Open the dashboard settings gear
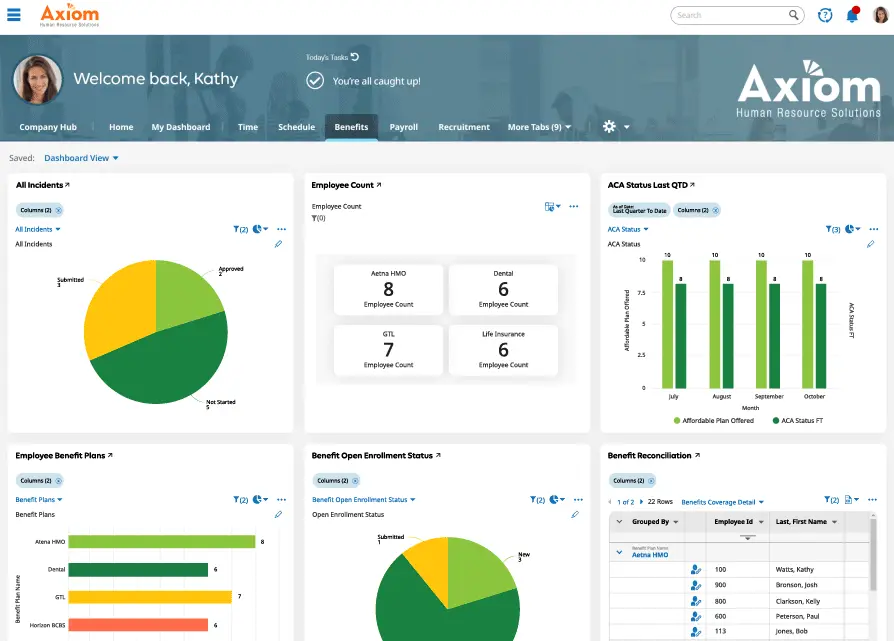The image size is (894, 641). (x=609, y=127)
